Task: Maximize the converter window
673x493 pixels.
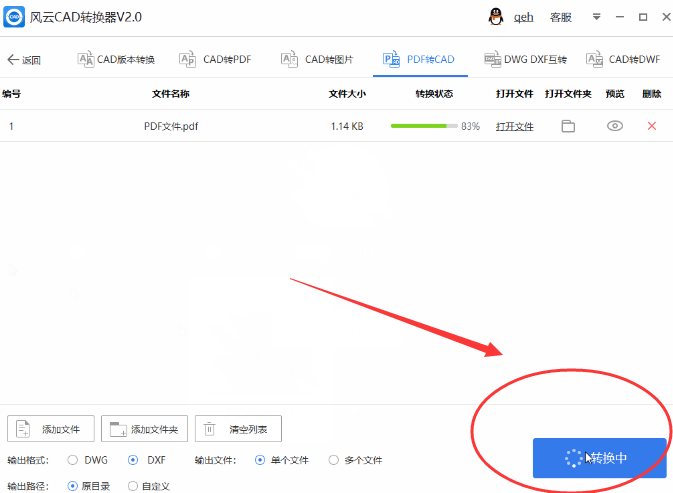Action: point(643,17)
